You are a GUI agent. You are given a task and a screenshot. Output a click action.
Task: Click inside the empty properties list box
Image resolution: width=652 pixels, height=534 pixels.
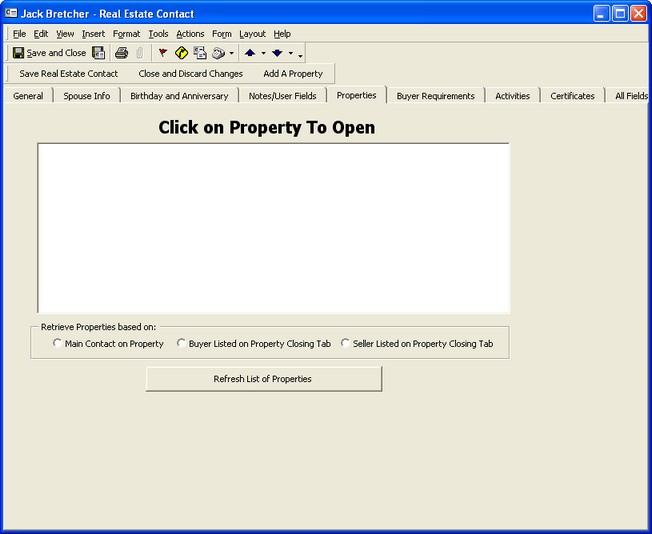274,228
